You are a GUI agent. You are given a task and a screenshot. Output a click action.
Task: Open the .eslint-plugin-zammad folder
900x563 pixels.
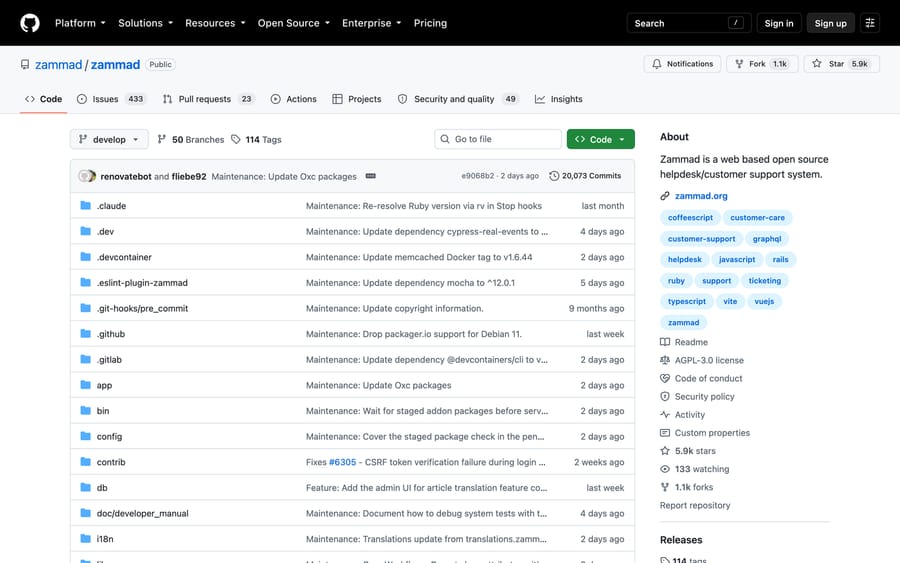[x=142, y=282]
